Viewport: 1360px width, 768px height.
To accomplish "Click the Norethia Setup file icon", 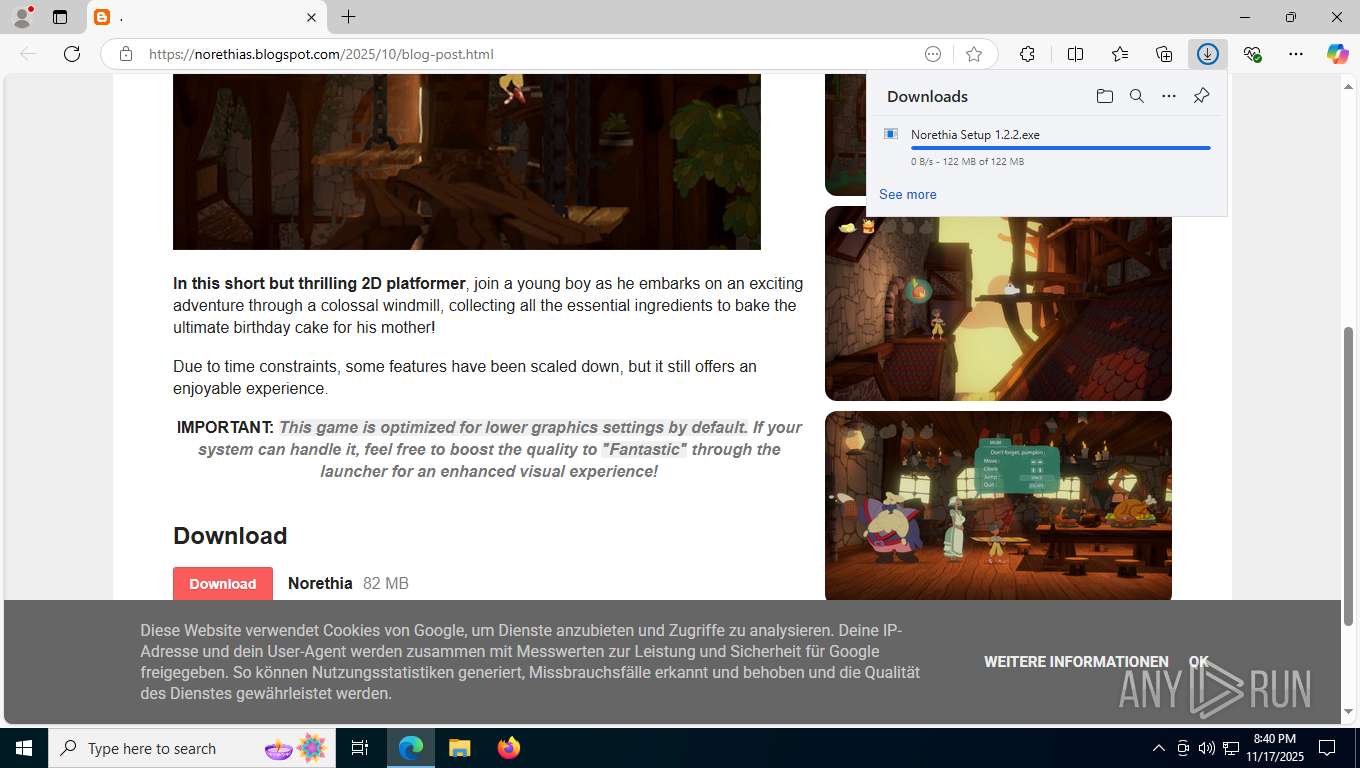I will click(x=890, y=134).
